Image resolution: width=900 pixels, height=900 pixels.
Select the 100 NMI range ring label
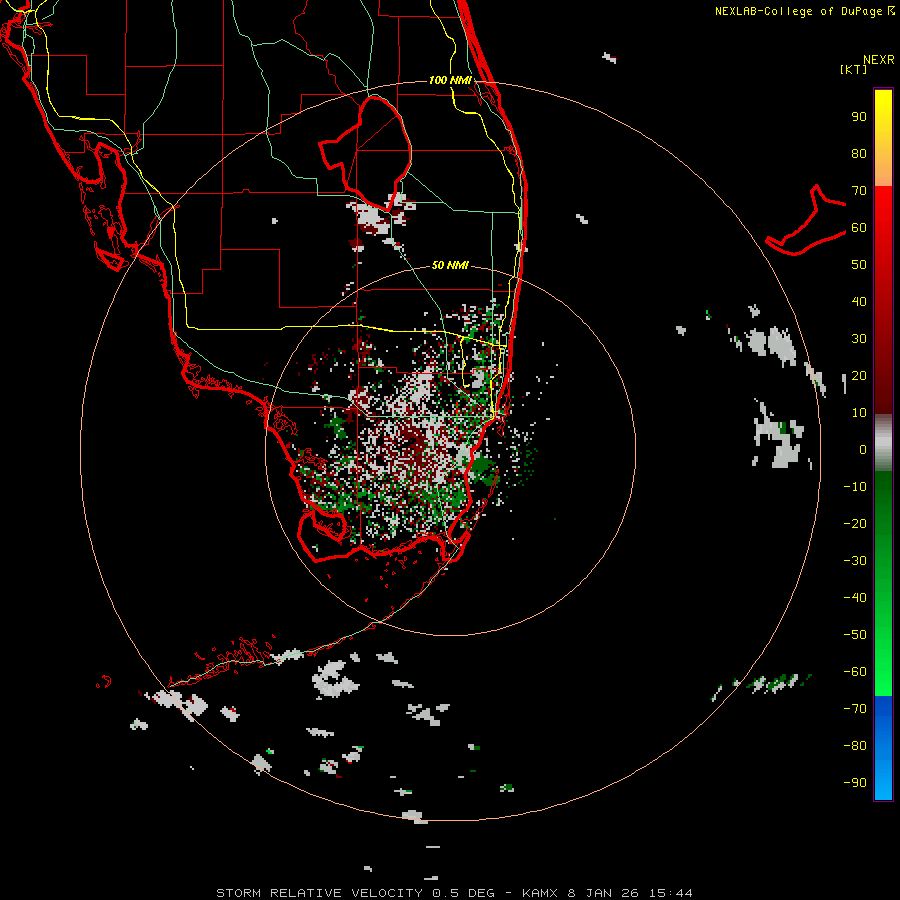(x=451, y=80)
